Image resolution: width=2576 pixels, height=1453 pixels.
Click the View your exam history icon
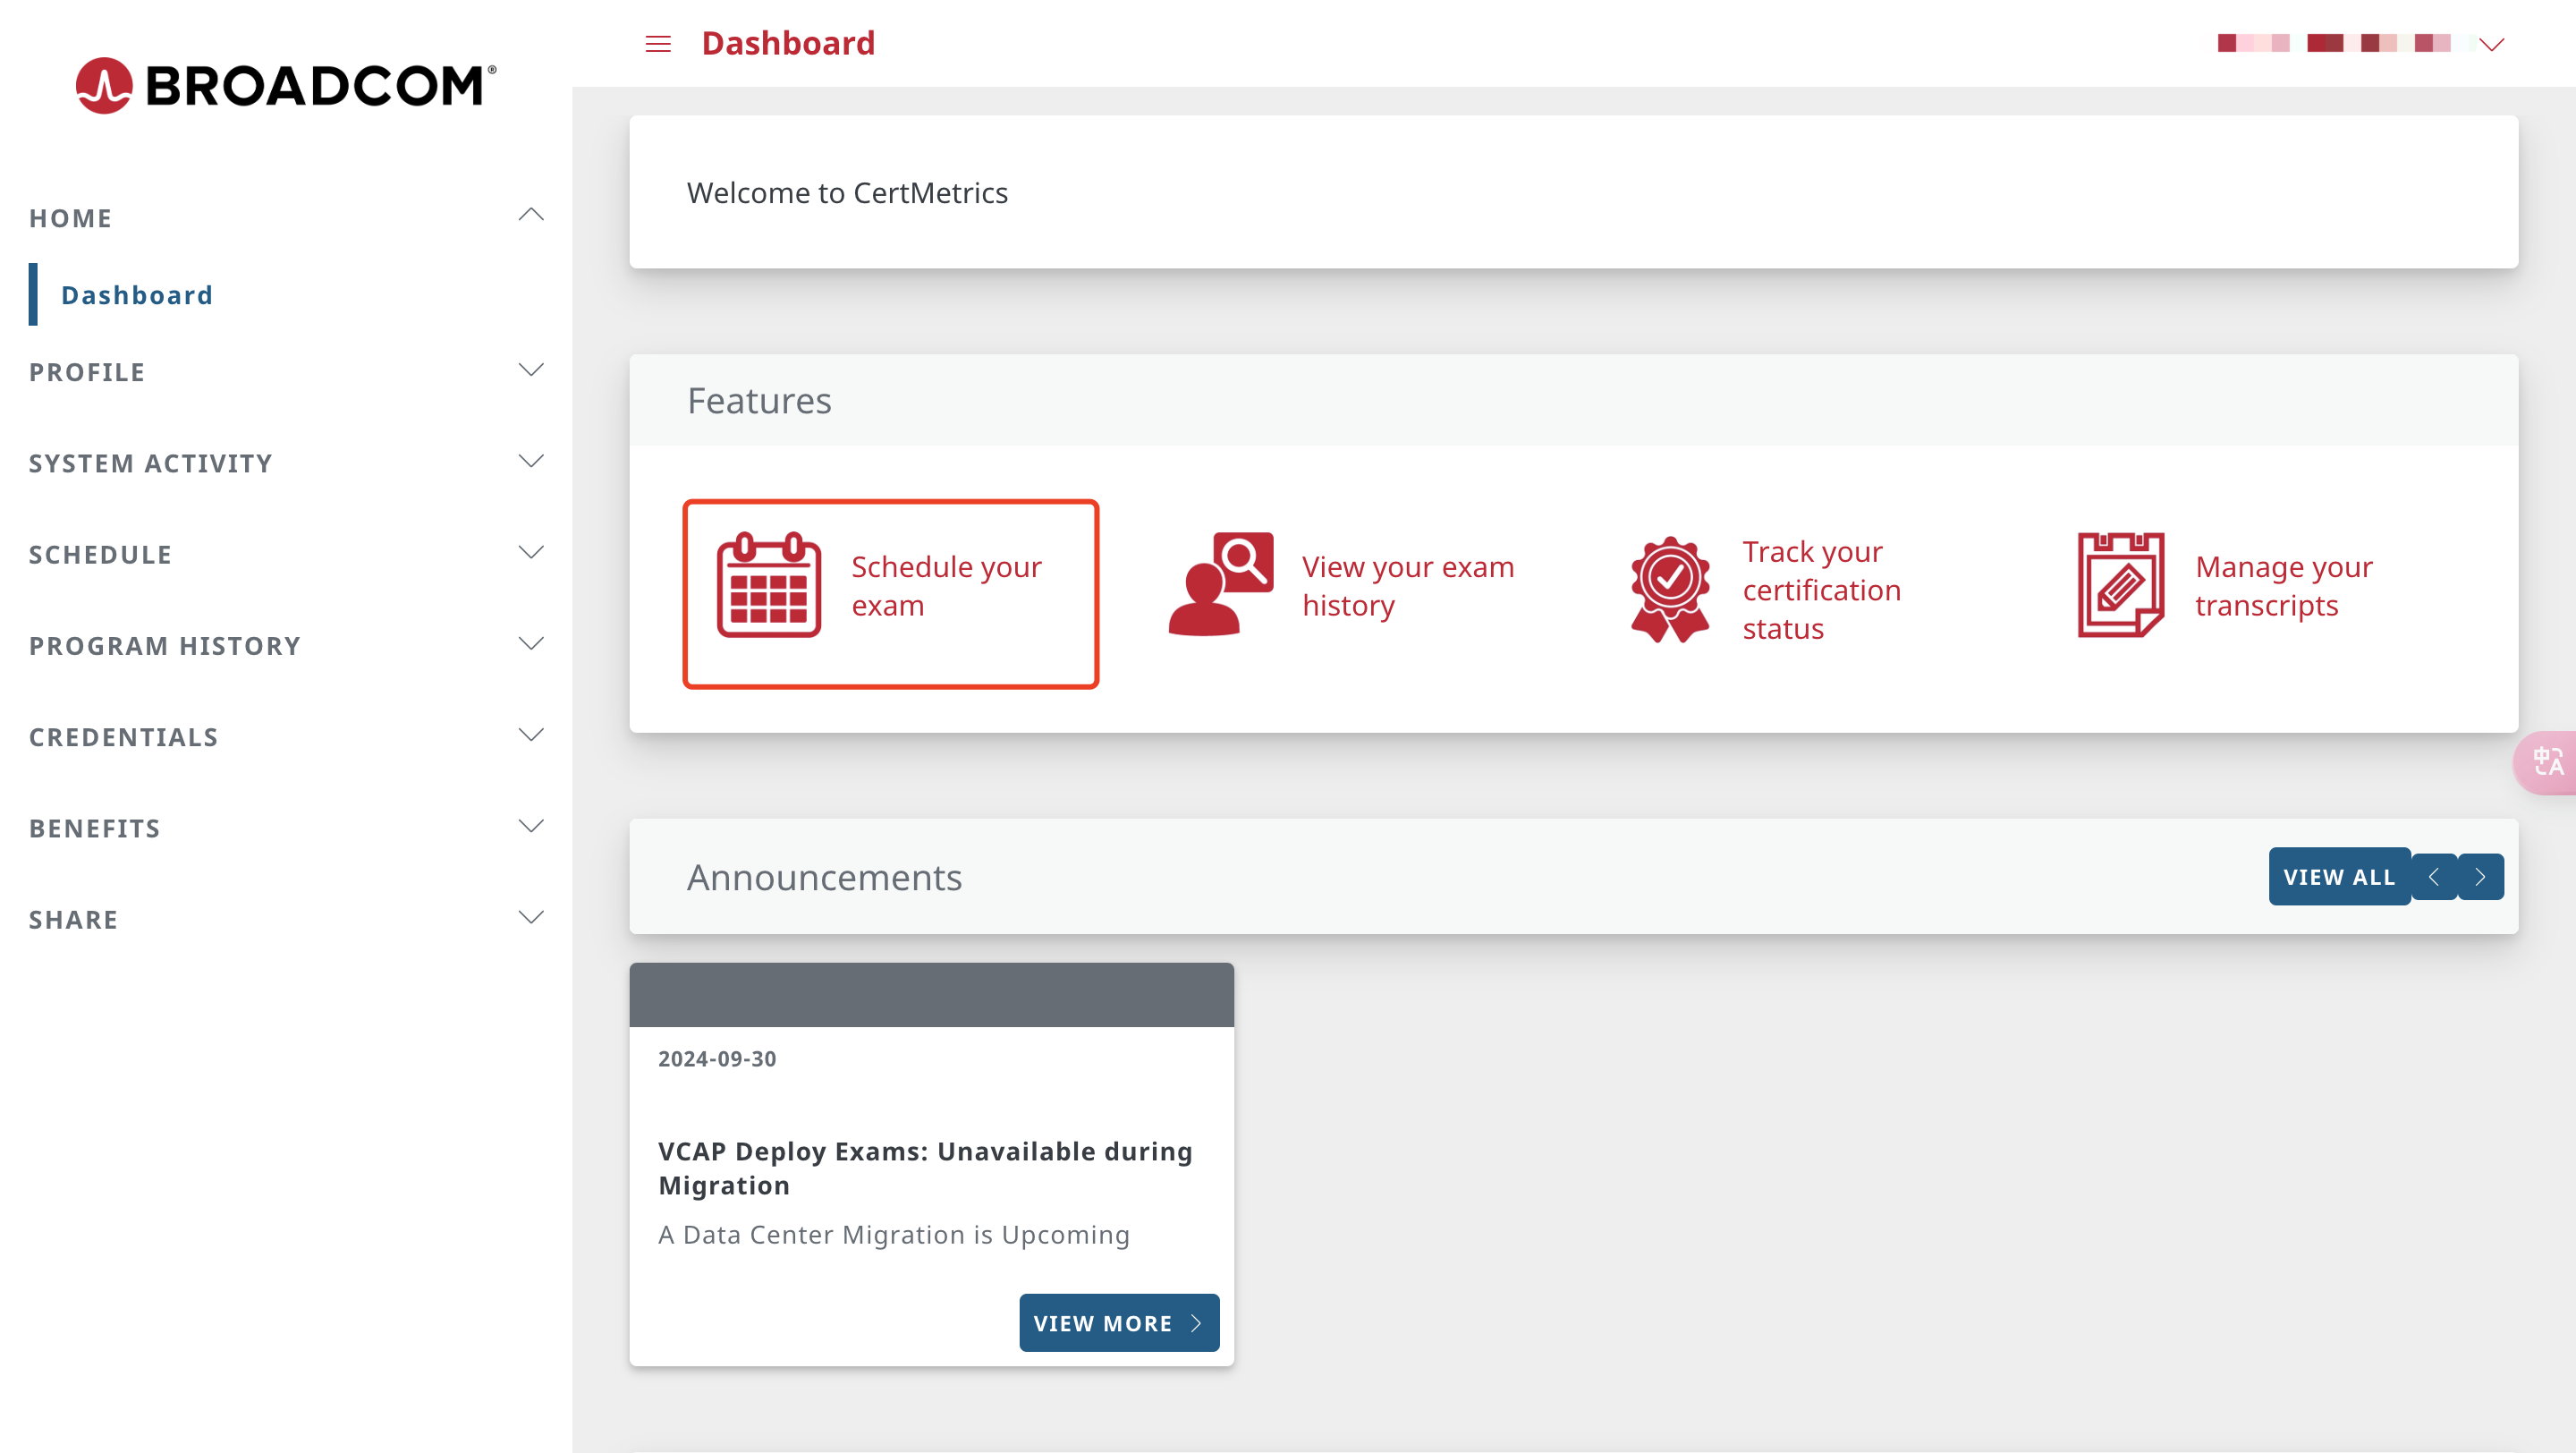coord(1221,585)
